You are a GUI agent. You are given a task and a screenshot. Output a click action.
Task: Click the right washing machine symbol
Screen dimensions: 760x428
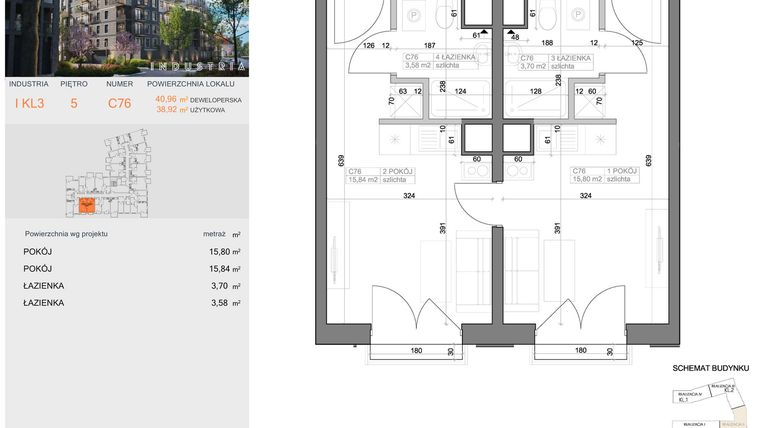pyautogui.click(x=577, y=16)
